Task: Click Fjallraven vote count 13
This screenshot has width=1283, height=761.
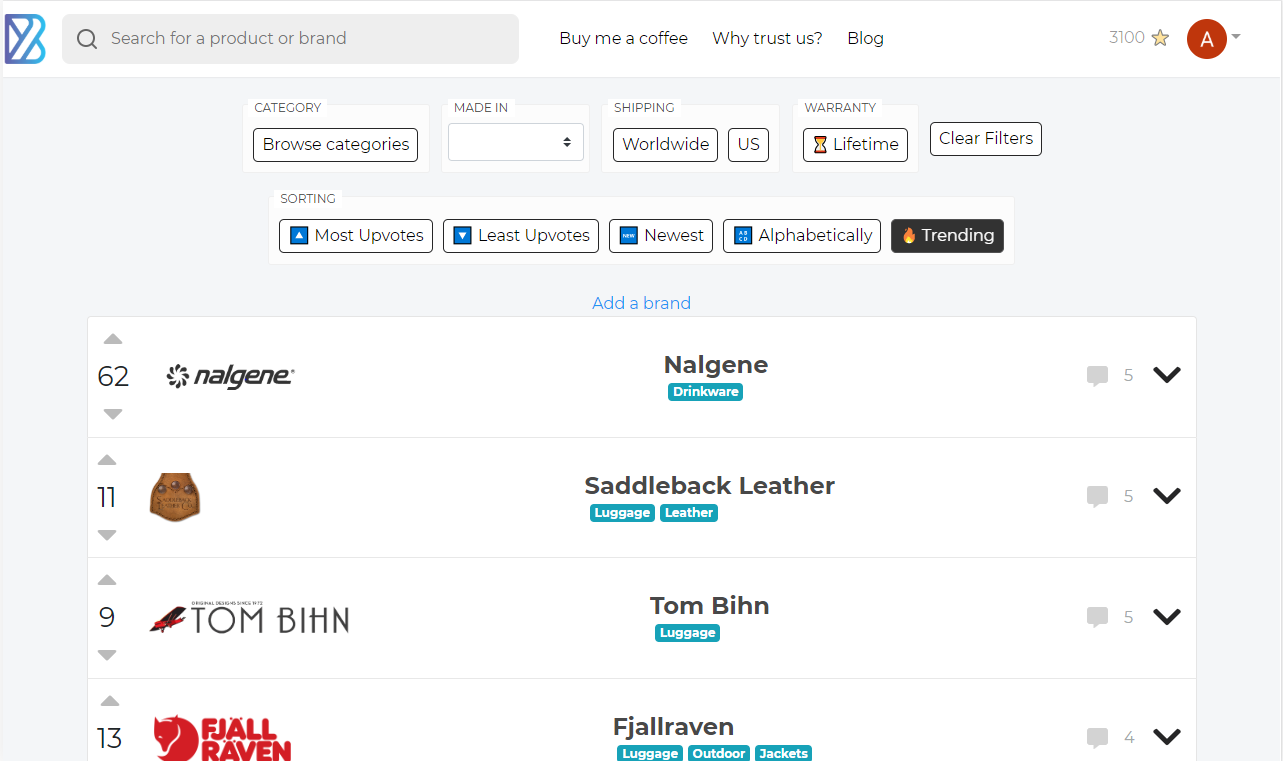Action: point(110,739)
